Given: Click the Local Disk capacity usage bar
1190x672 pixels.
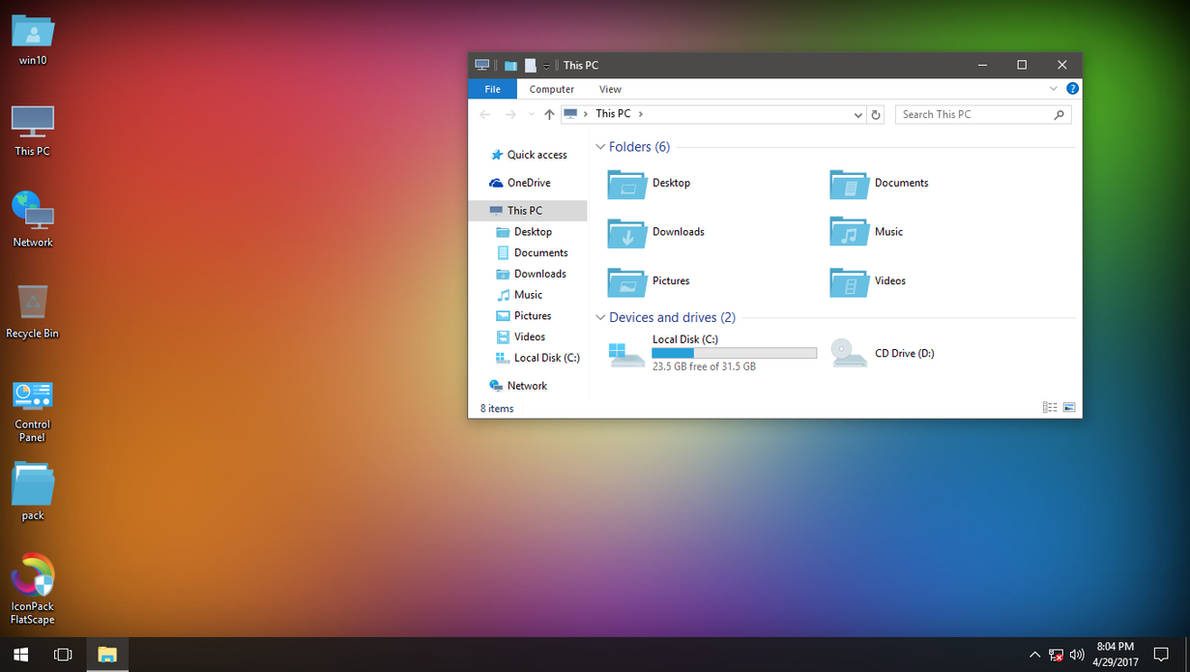Looking at the screenshot, I should [x=734, y=353].
